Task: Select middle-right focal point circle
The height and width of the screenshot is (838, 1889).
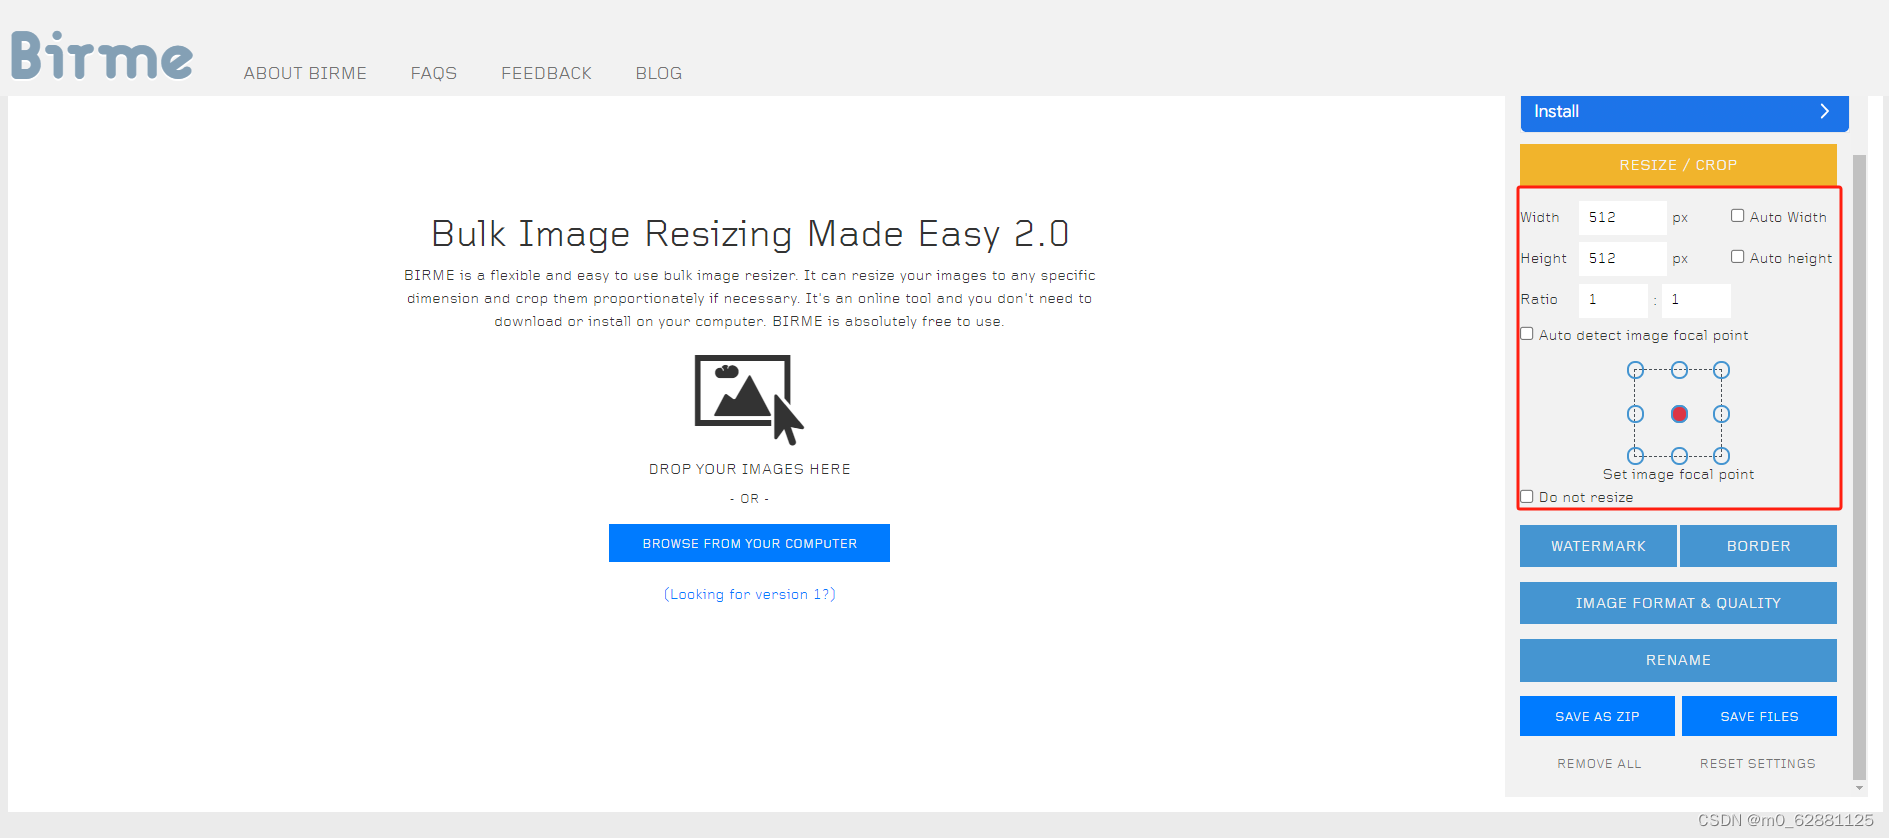Action: tap(1721, 414)
